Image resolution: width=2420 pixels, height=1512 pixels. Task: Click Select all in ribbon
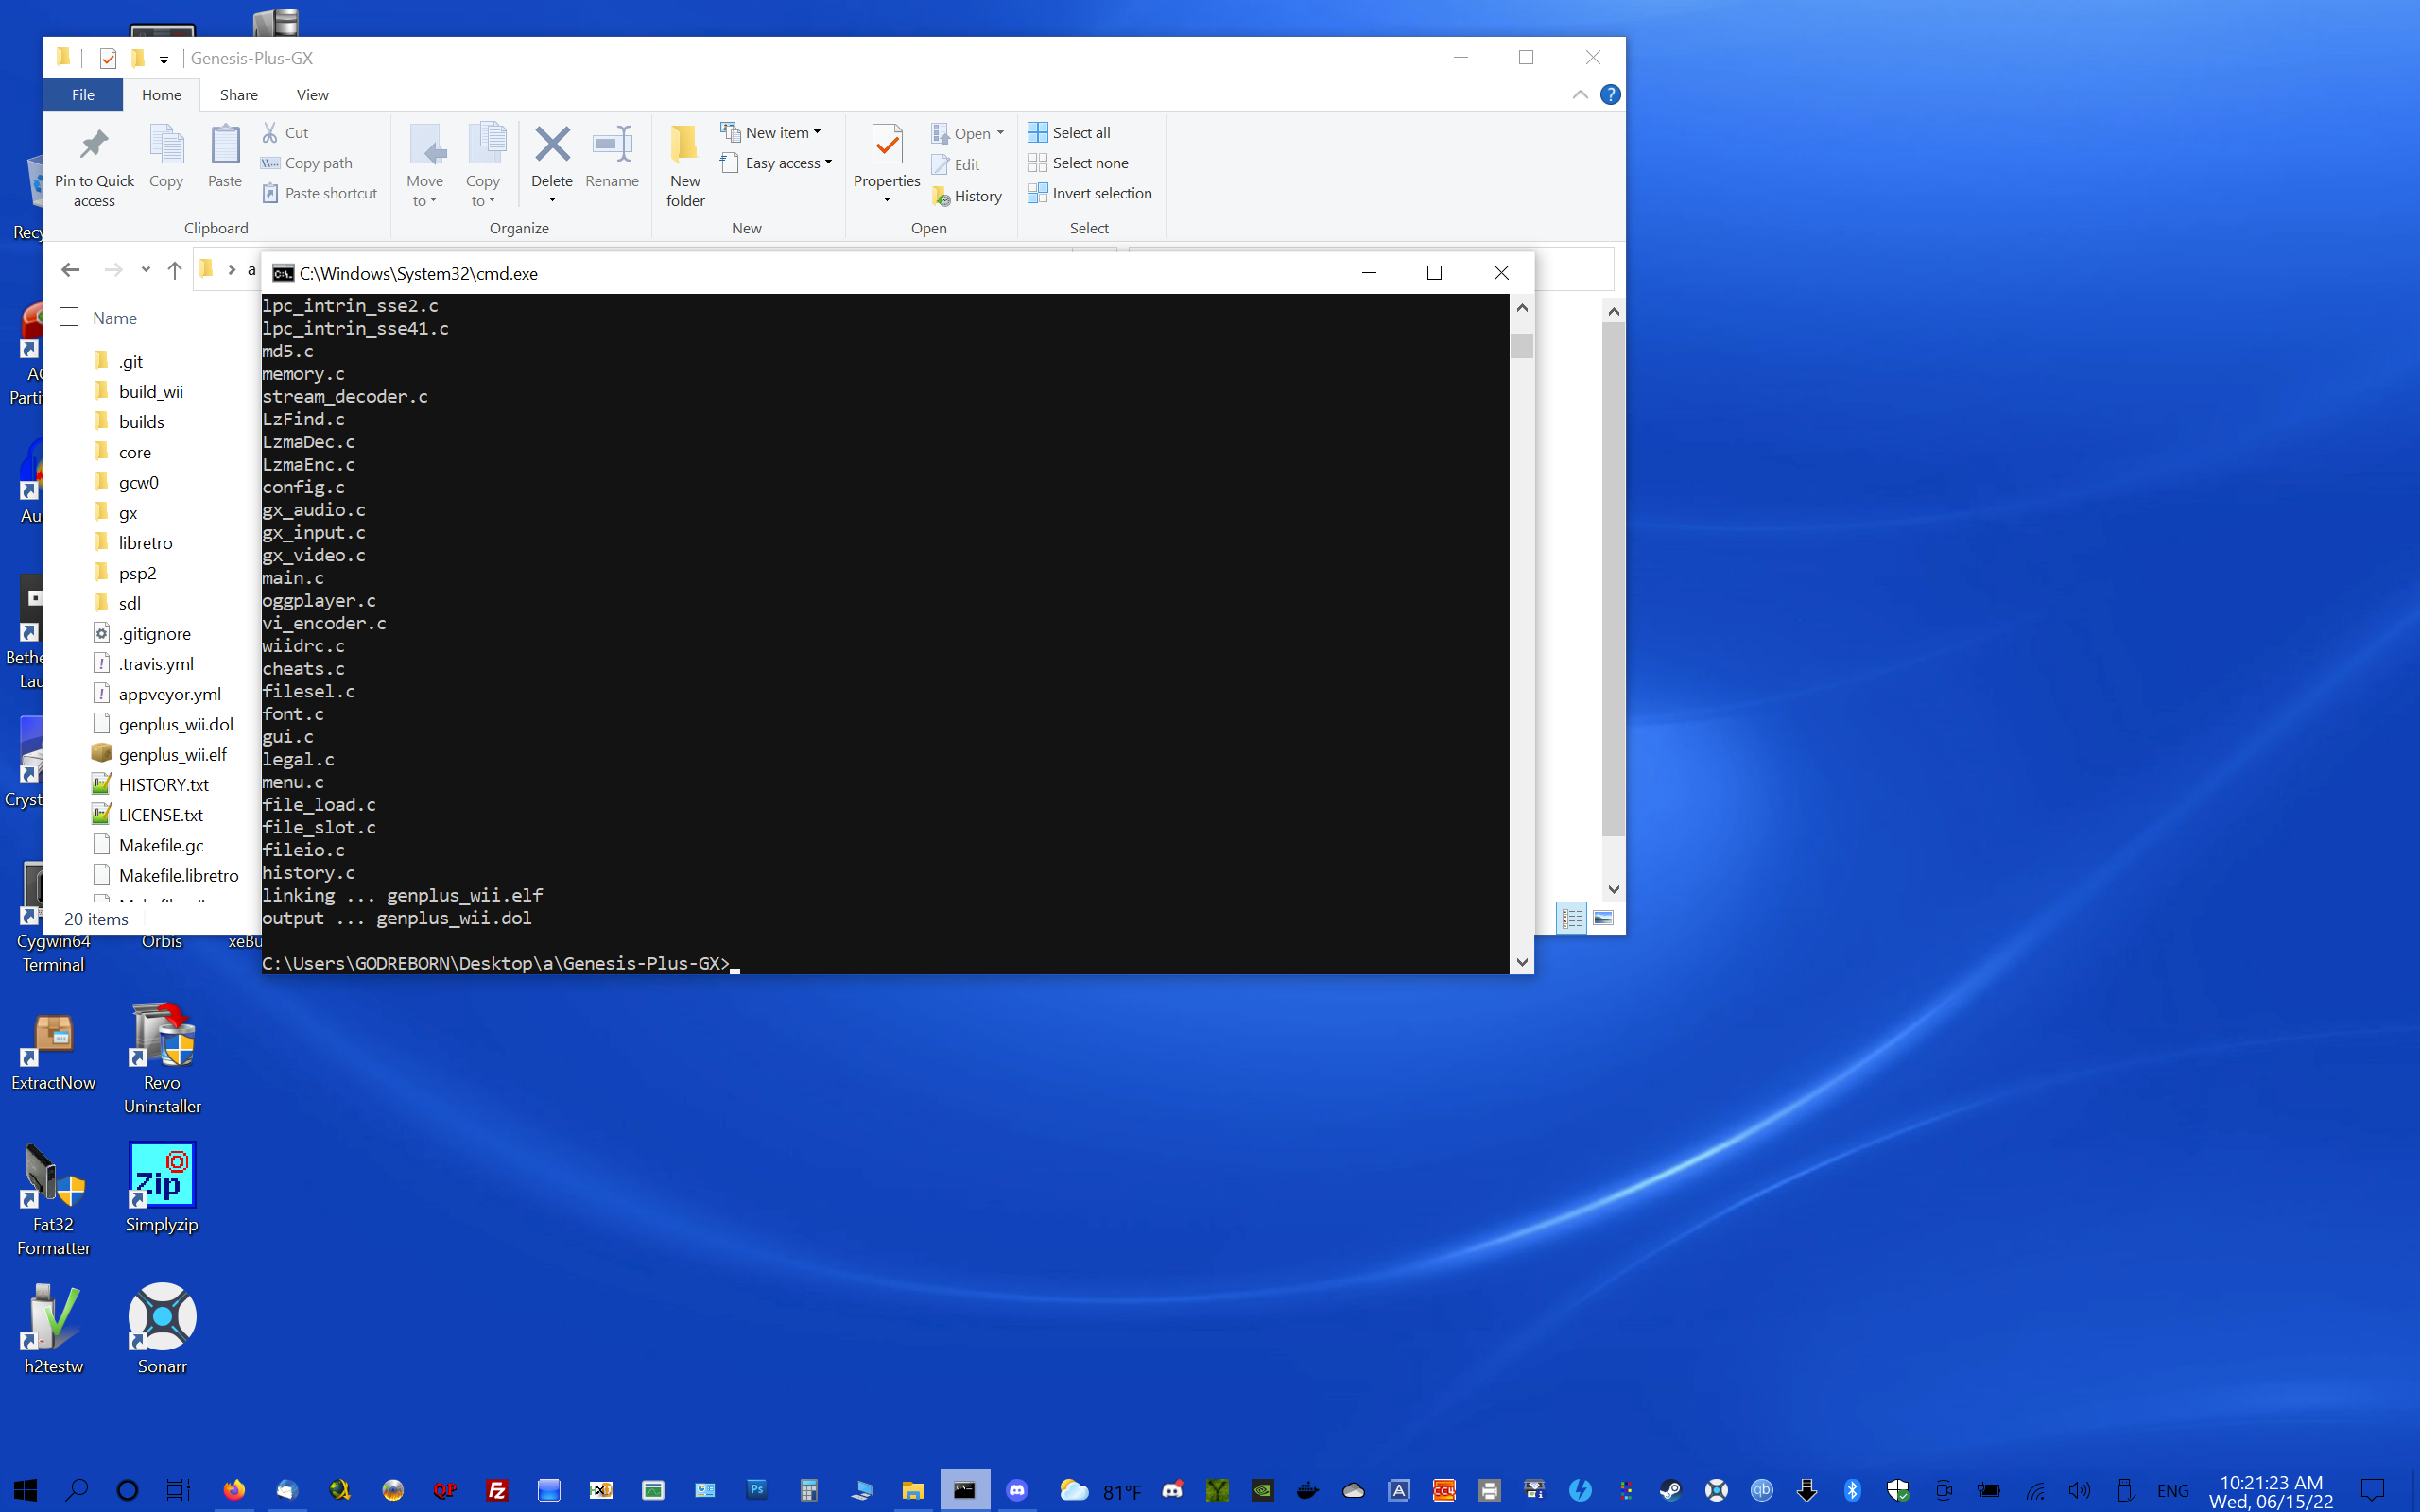tap(1069, 132)
